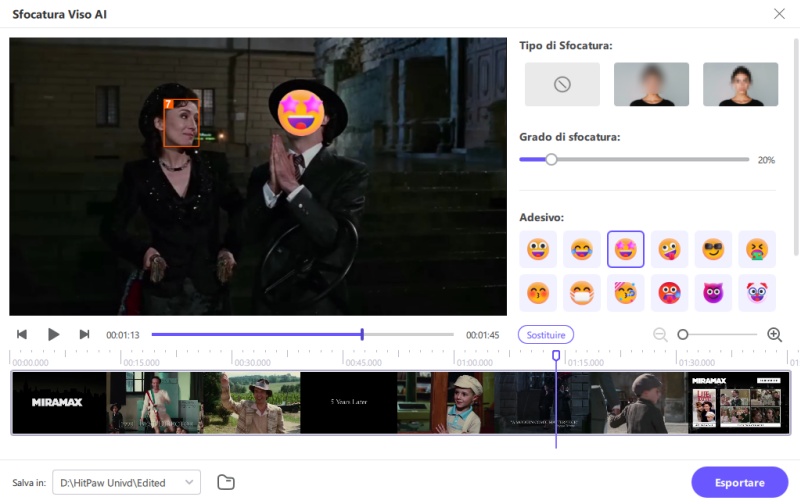The image size is (800, 504).
Task: Choose the purple devil emoji sticker
Action: coord(713,293)
